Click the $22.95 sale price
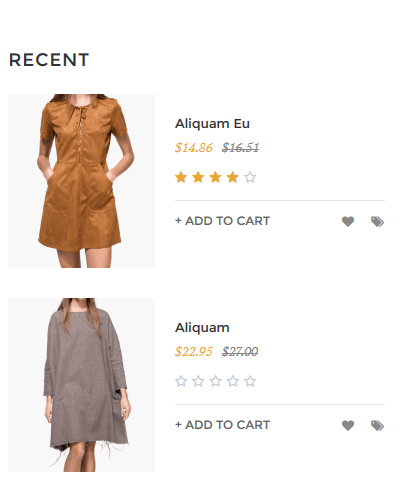Image resolution: width=407 pixels, height=493 pixels. tap(194, 351)
